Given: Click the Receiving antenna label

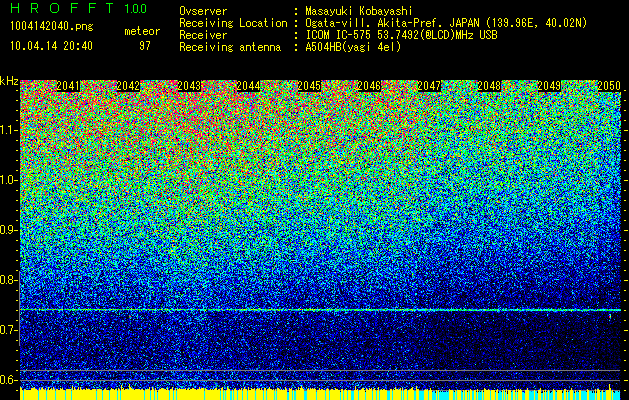Looking at the screenshot, I should (230, 47).
